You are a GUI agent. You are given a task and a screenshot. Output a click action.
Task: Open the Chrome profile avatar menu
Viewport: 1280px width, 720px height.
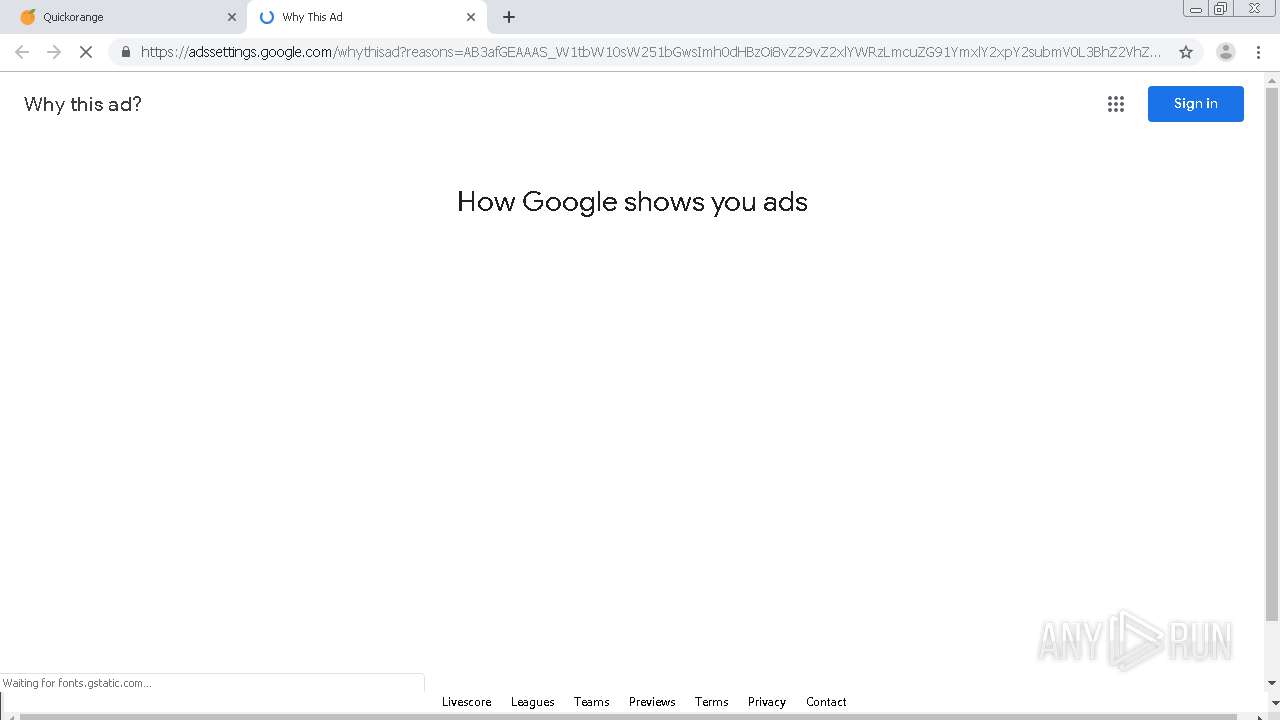click(1226, 52)
